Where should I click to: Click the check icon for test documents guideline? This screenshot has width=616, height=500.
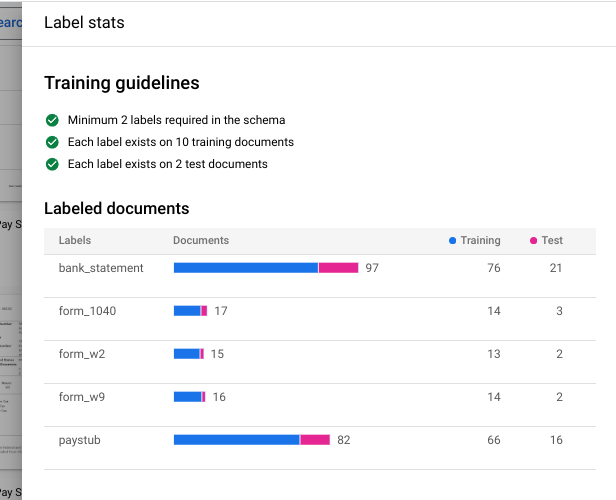tap(52, 164)
